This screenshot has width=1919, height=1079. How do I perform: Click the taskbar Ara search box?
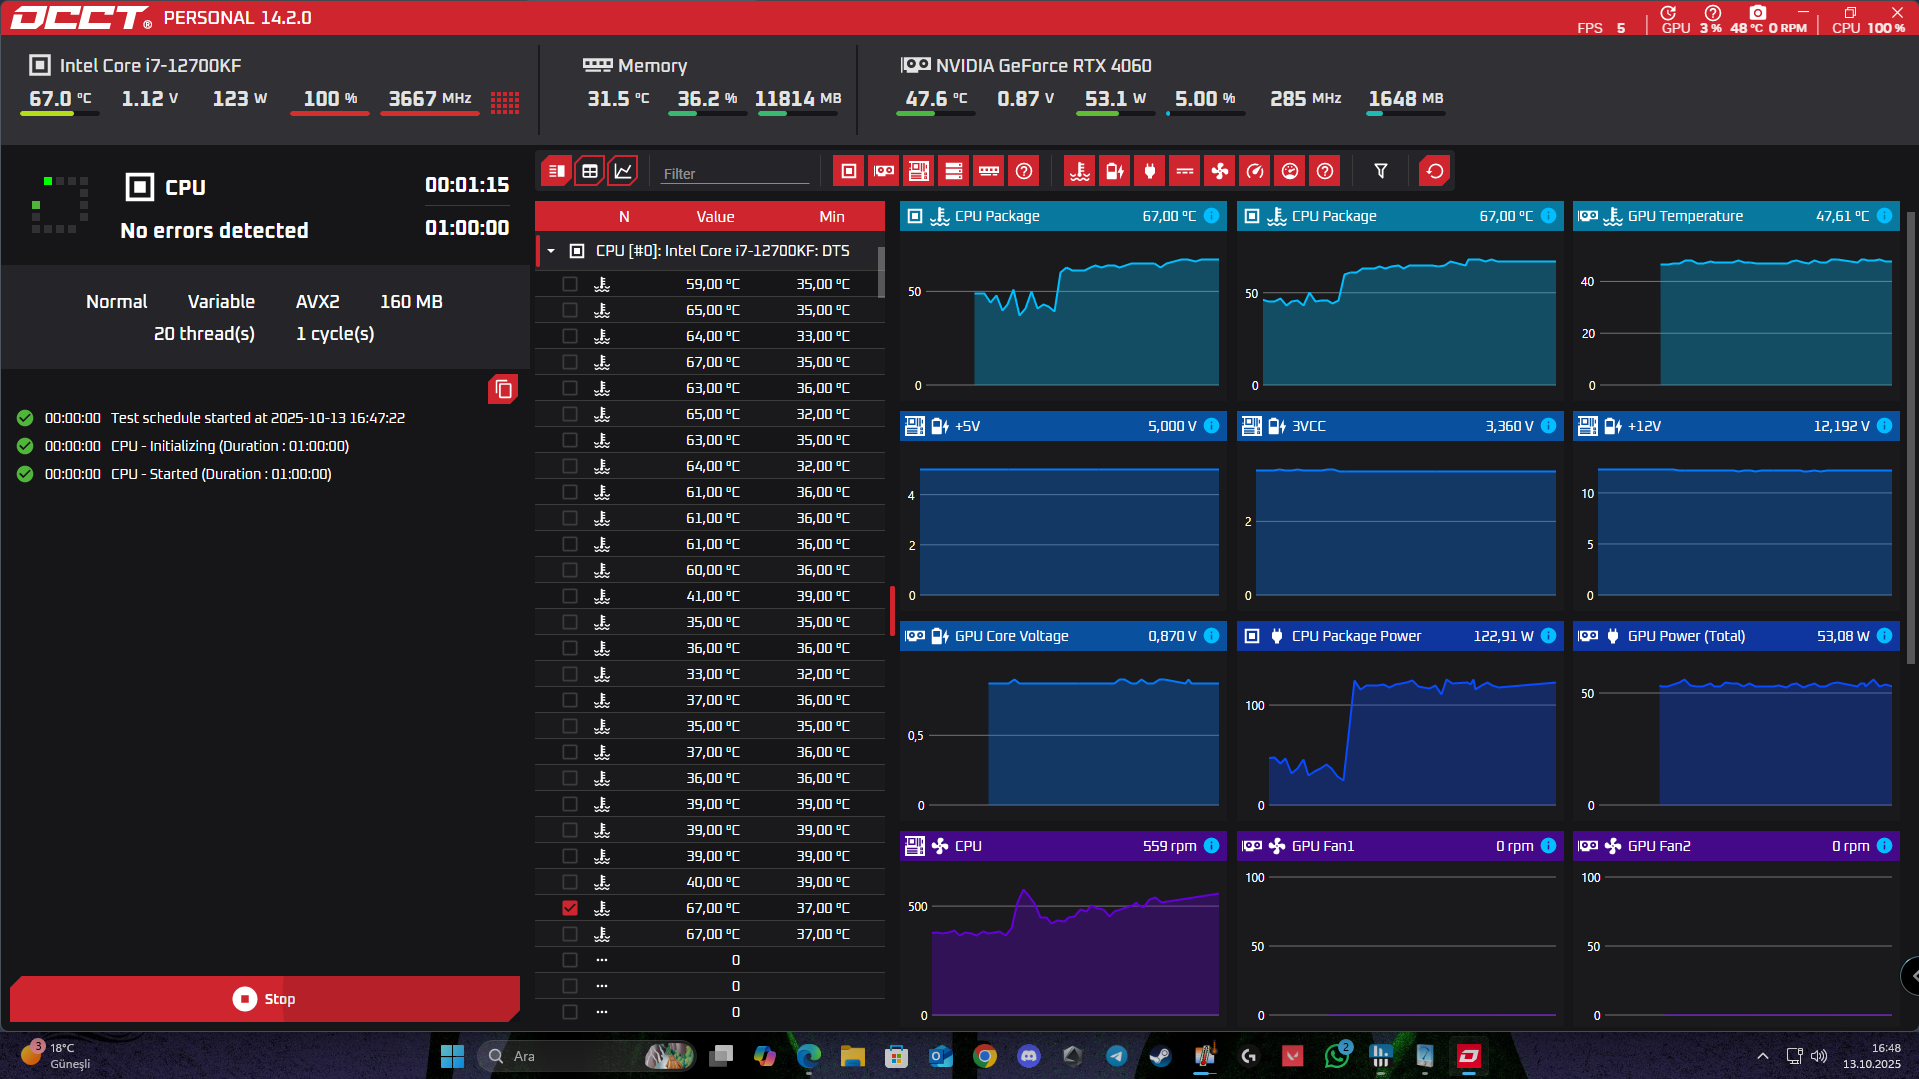[x=586, y=1056]
